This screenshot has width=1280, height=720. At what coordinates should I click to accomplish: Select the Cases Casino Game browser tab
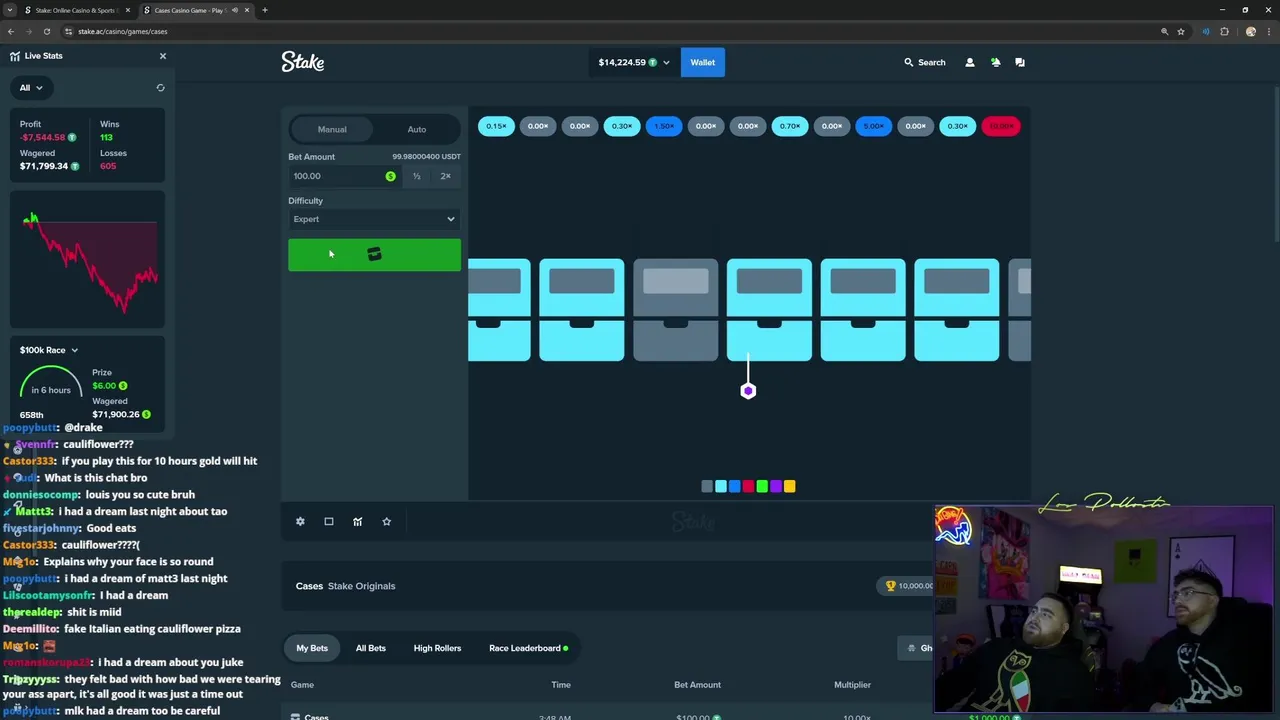pyautogui.click(x=195, y=10)
